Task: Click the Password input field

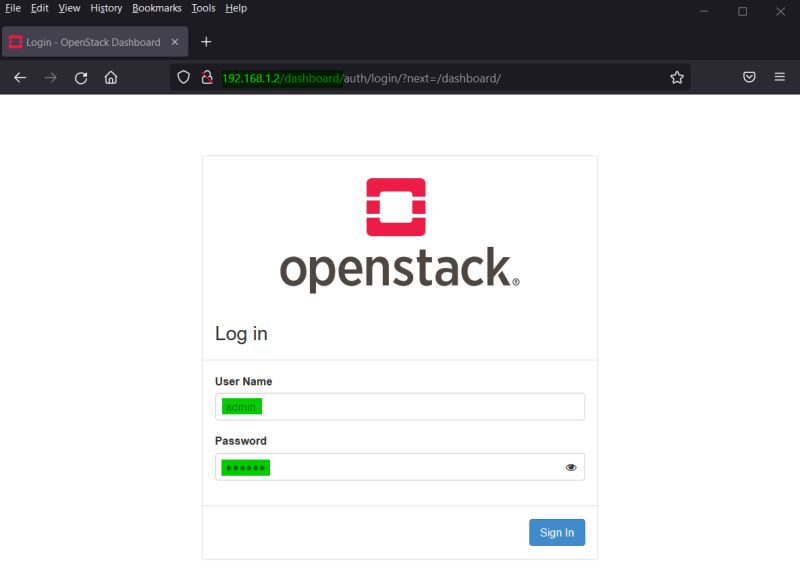Action: (x=399, y=466)
